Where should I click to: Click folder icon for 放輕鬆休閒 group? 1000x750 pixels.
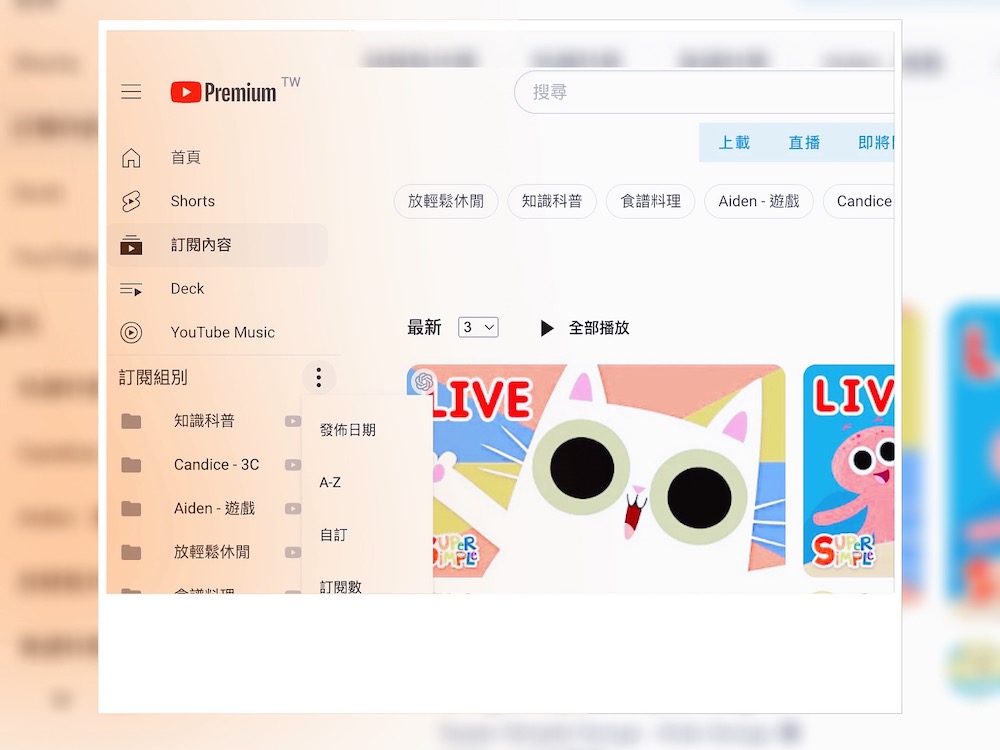click(x=131, y=552)
